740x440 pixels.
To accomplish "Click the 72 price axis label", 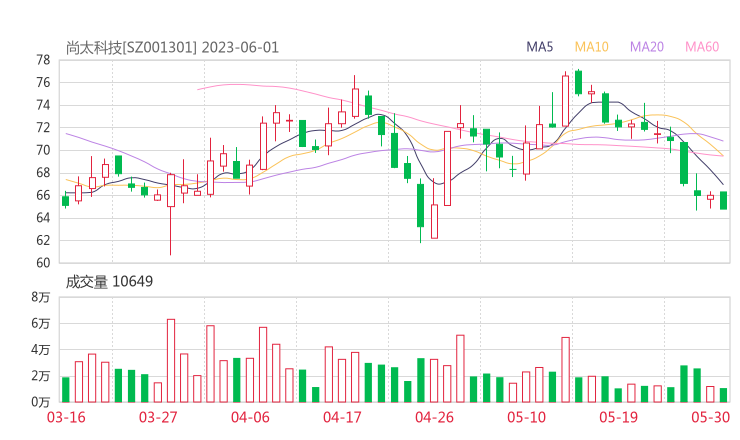I will (43, 127).
